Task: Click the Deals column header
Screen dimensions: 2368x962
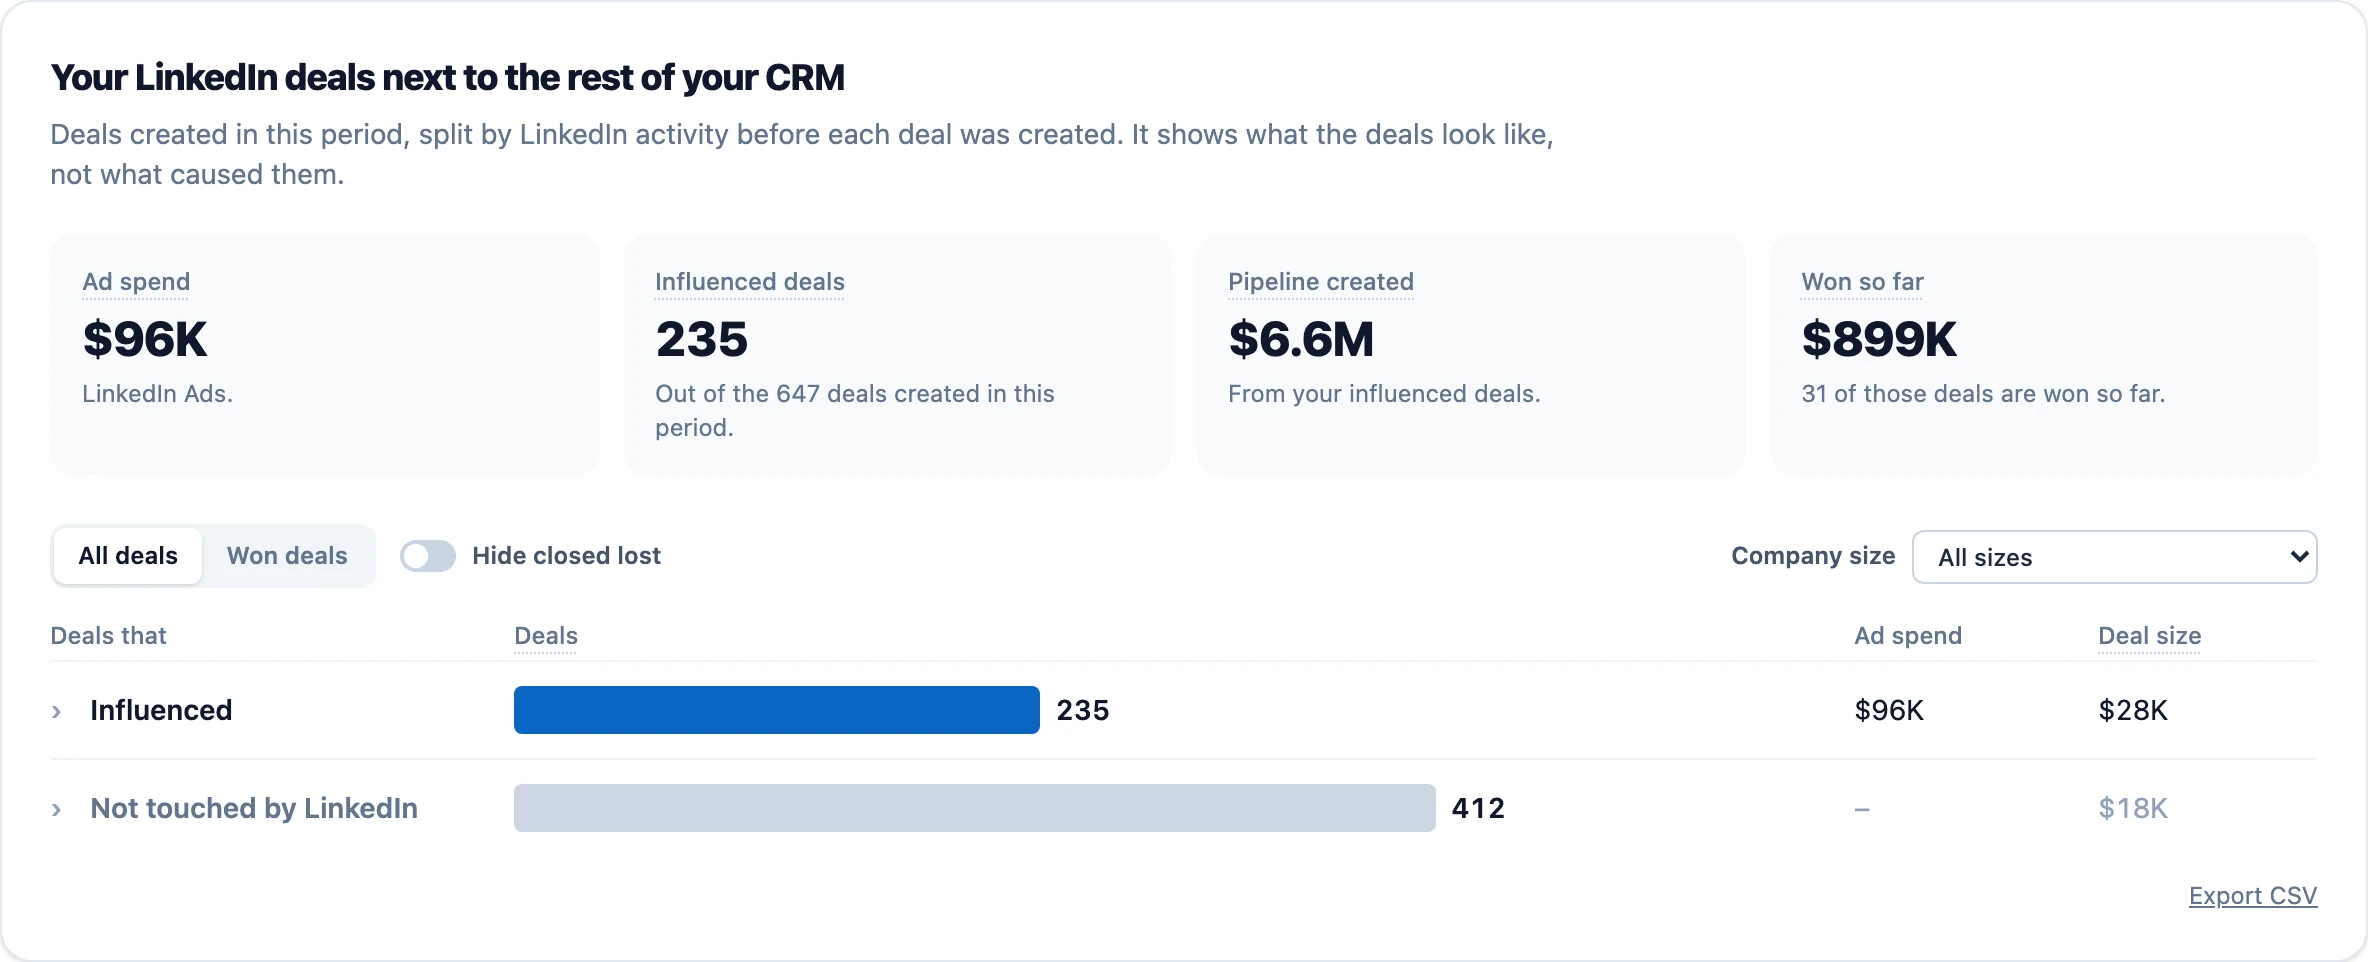Action: 546,636
